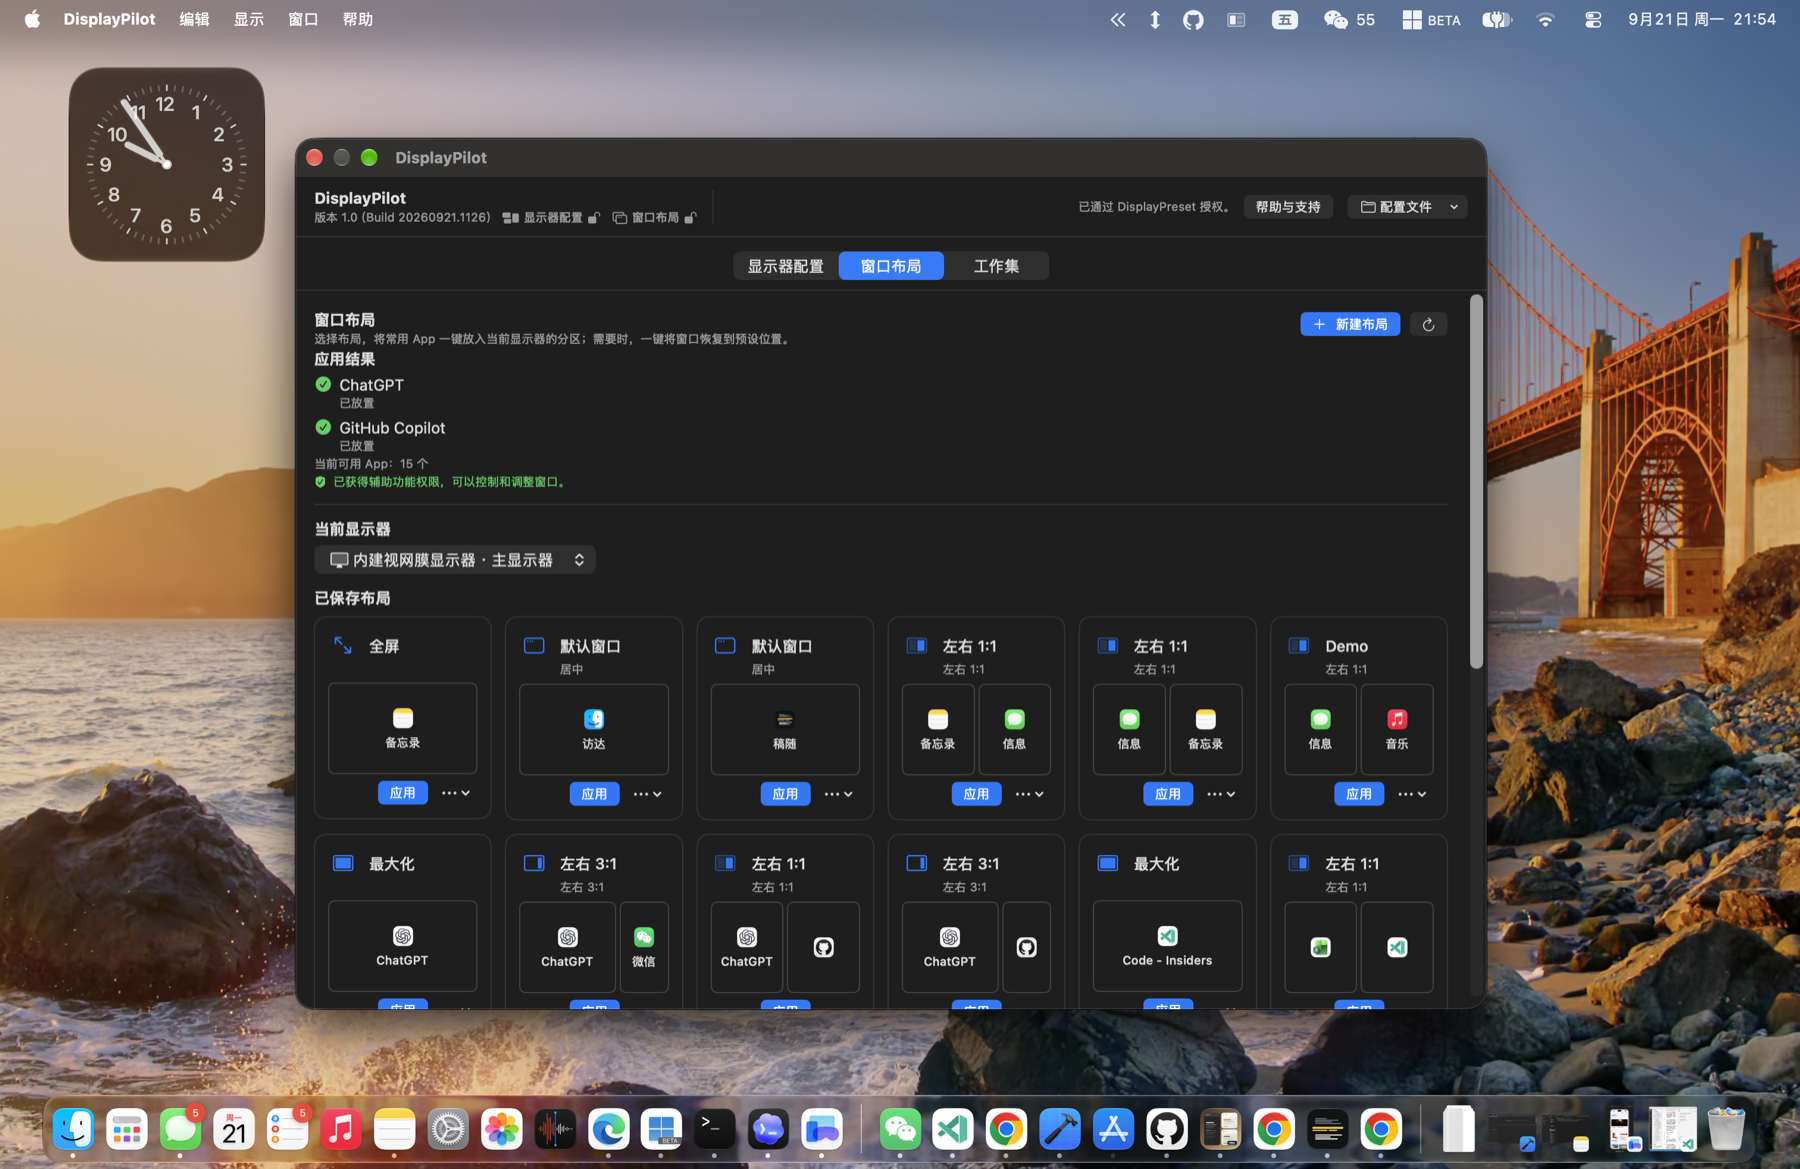Open the 编辑 menu in menu bar
Screen dimensions: 1800x1169
[x=194, y=19]
